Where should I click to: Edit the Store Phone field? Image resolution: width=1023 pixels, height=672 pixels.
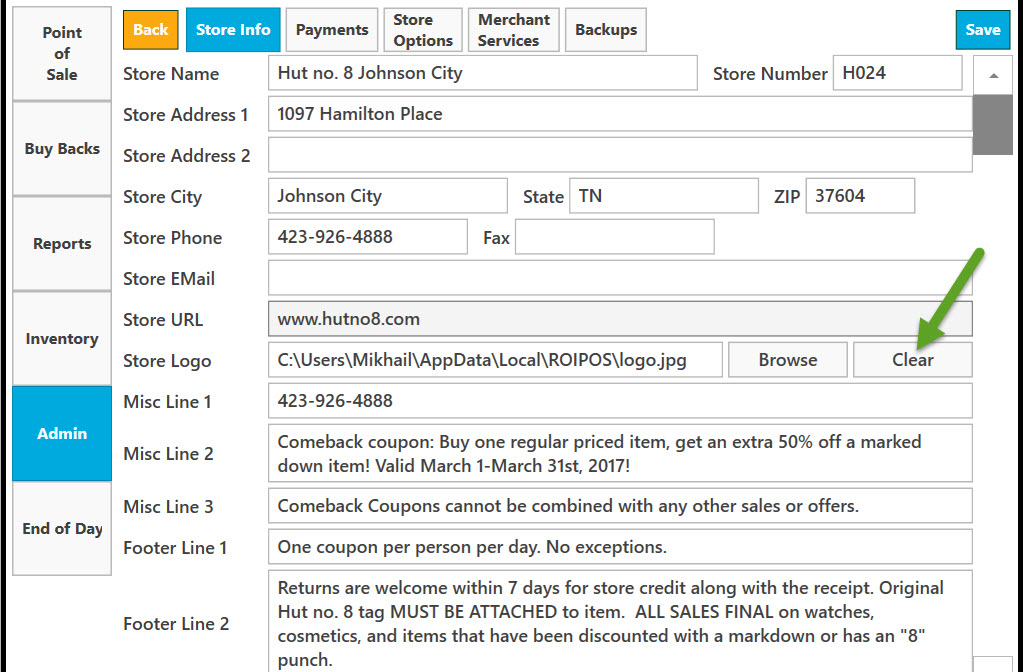point(367,237)
